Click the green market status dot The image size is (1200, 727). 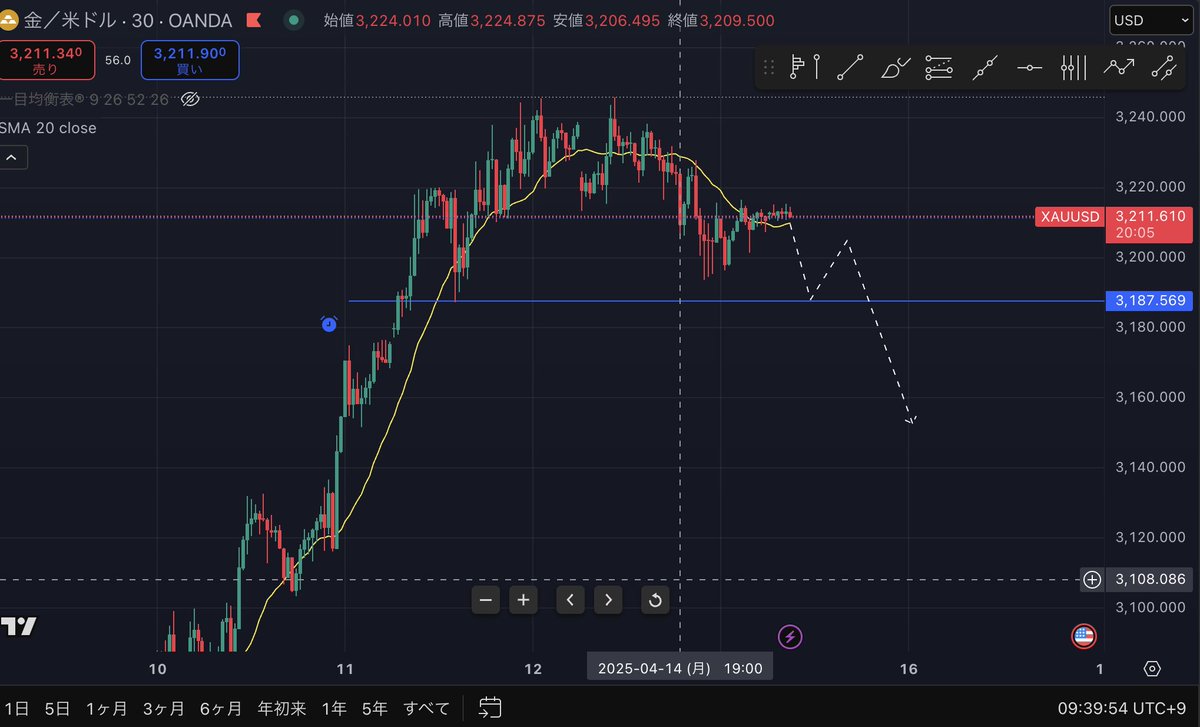[294, 20]
